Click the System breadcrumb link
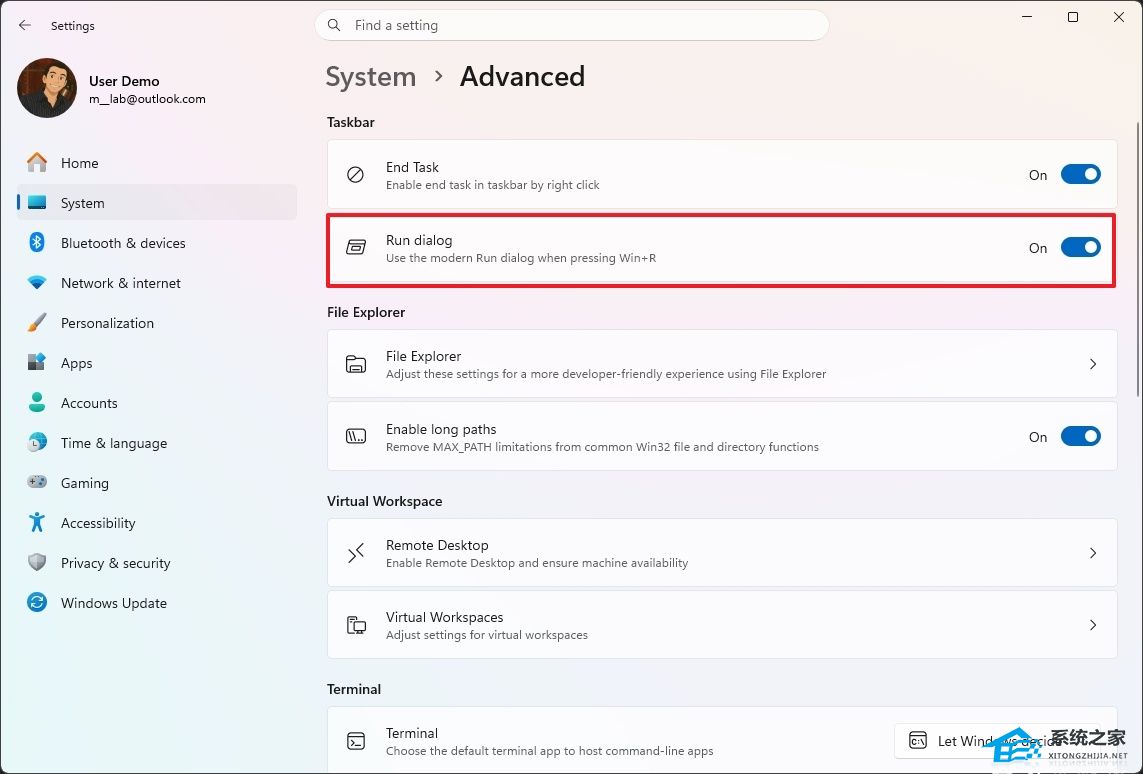This screenshot has height=774, width=1143. click(370, 77)
